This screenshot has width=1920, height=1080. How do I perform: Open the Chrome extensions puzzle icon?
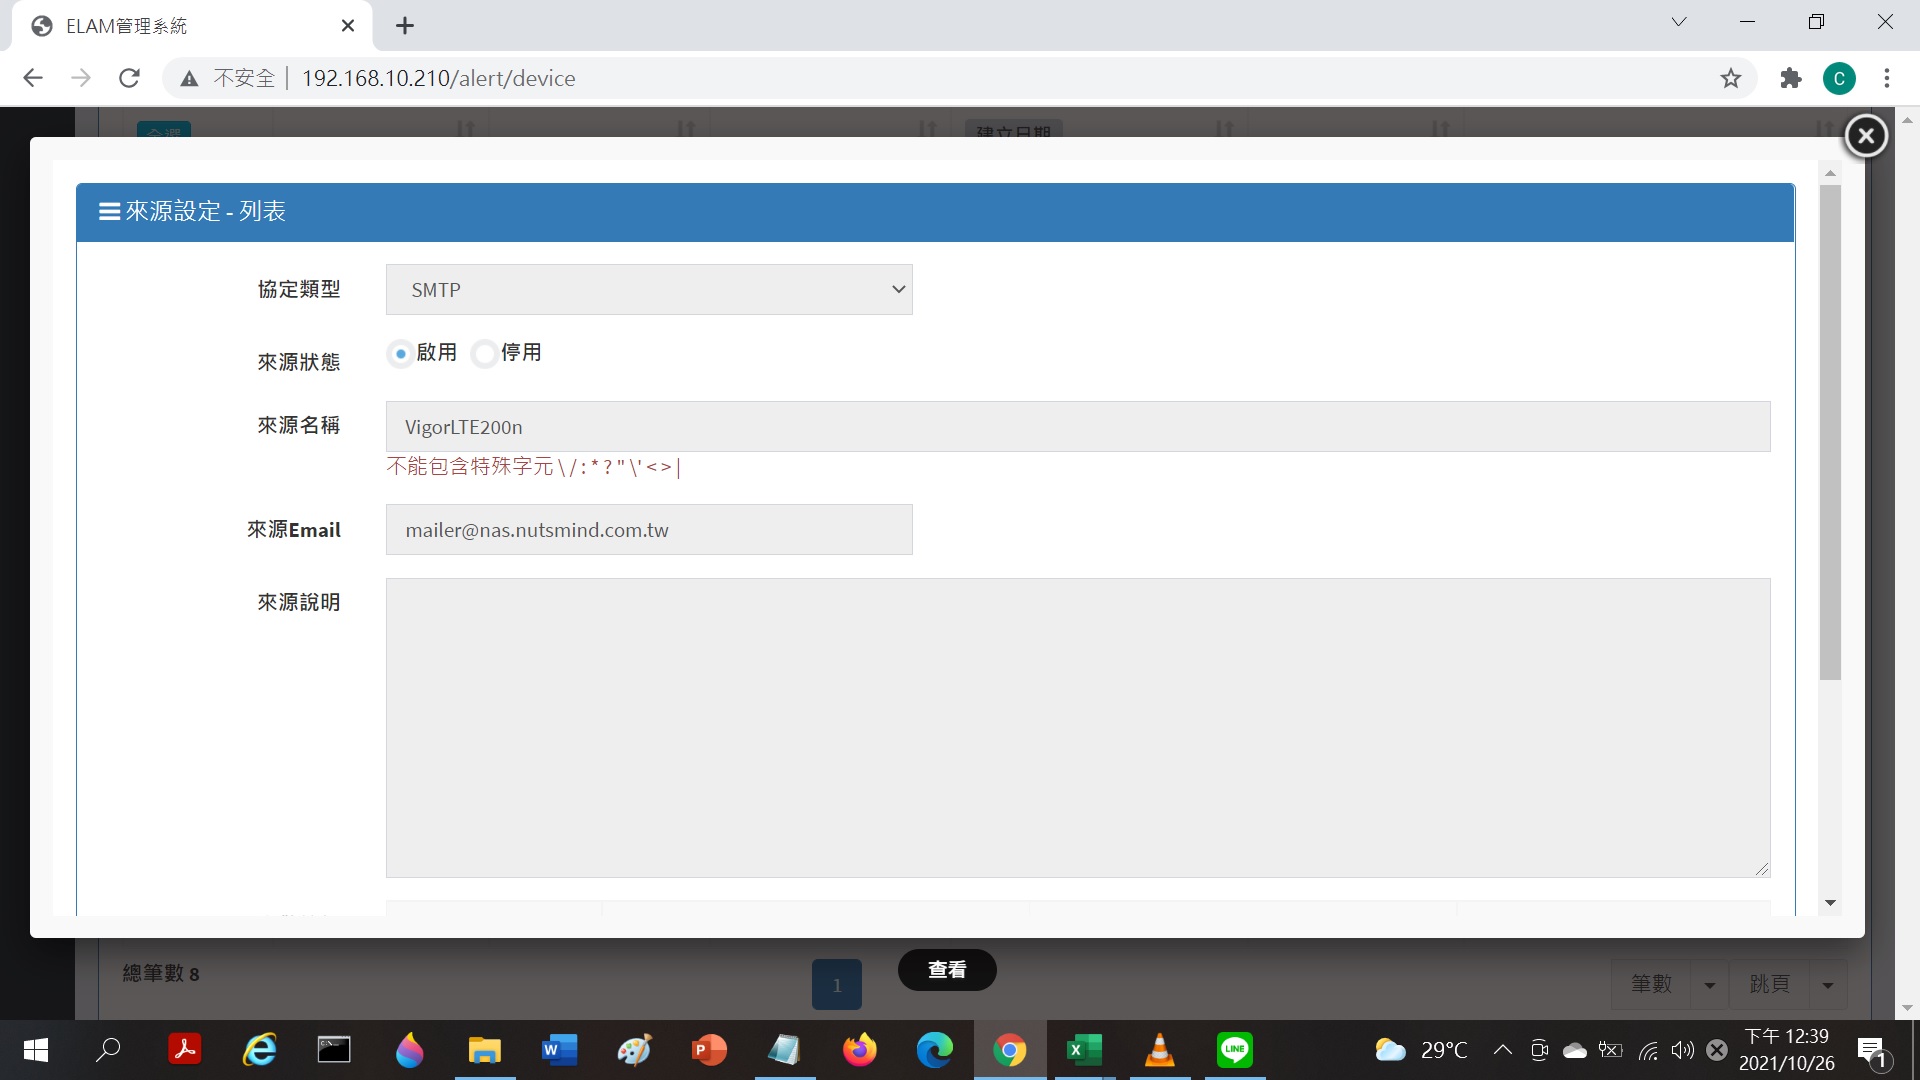point(1791,78)
